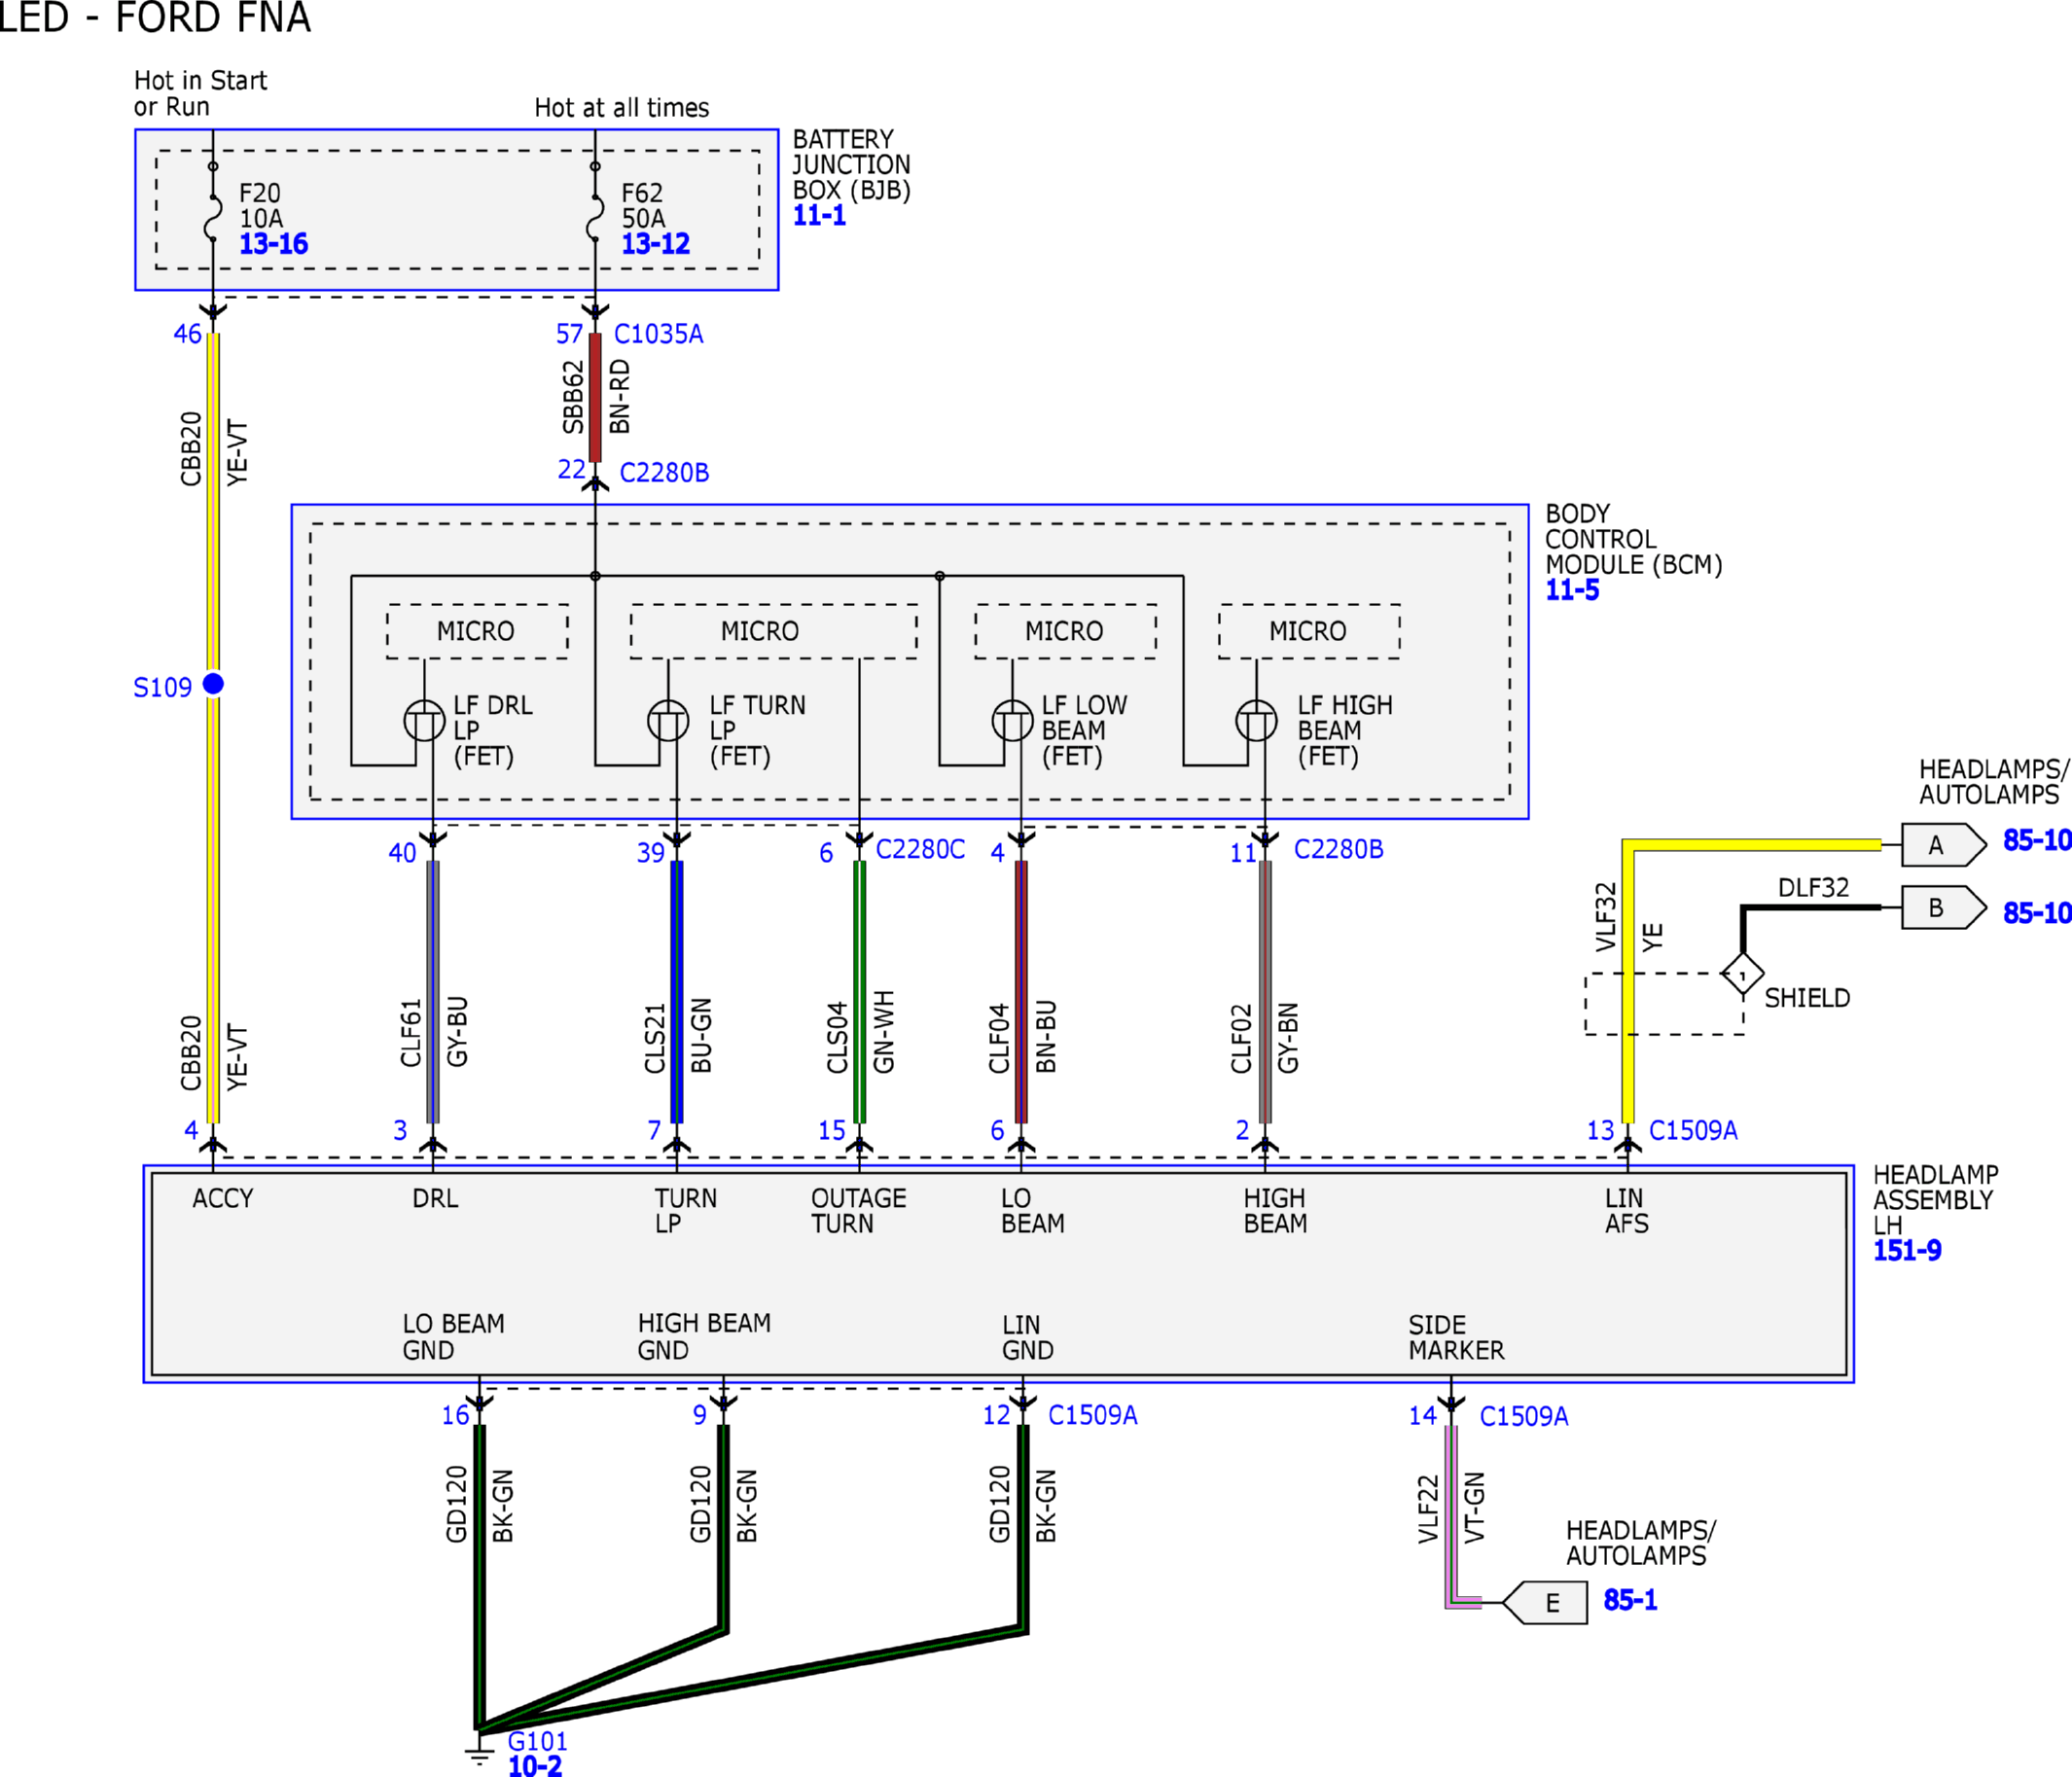2072x1777 pixels.
Task: Click the black DLF32 wire
Action: coord(1810,908)
